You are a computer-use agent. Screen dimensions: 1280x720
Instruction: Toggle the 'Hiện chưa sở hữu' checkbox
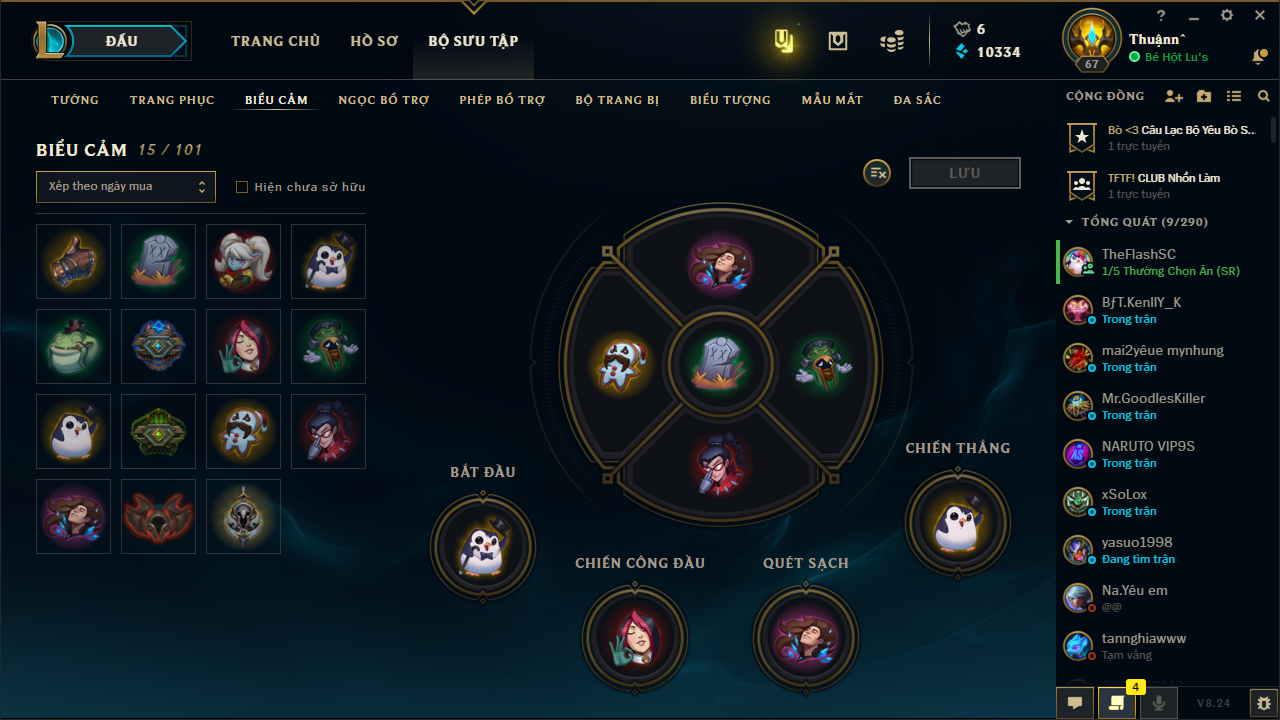click(241, 187)
